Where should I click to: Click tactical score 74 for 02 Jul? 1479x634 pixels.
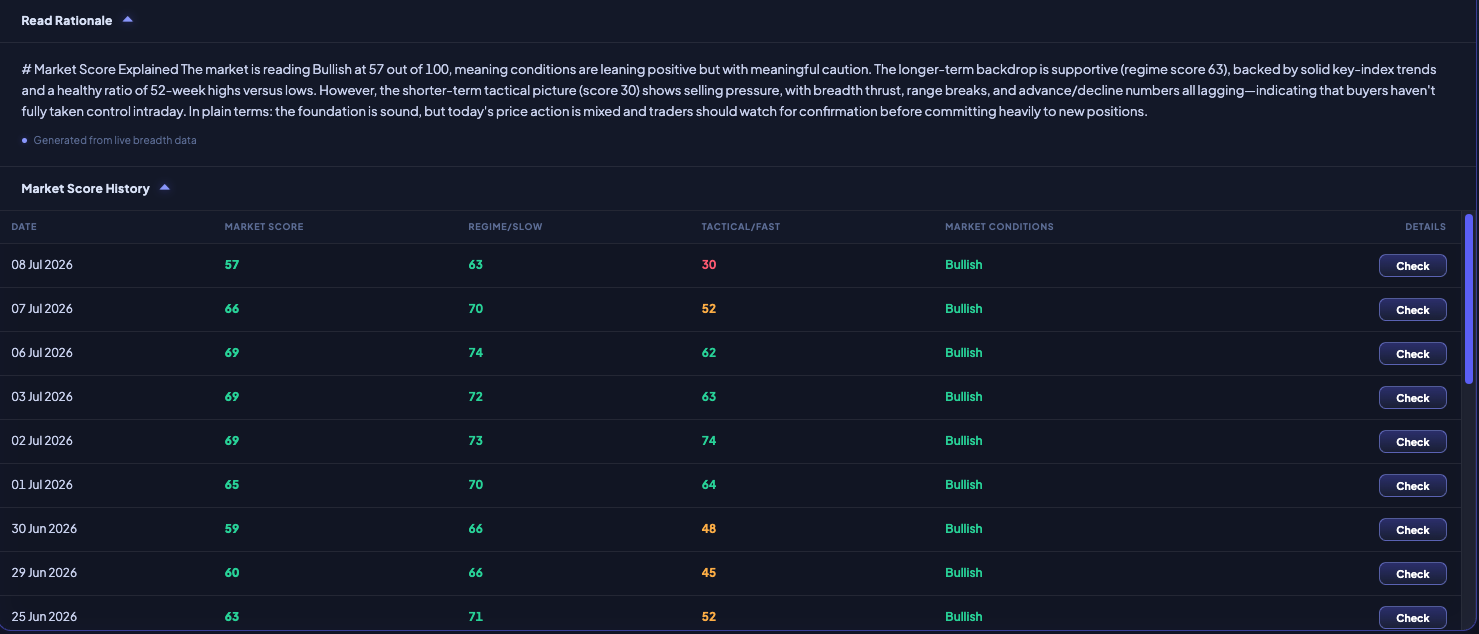(x=709, y=441)
